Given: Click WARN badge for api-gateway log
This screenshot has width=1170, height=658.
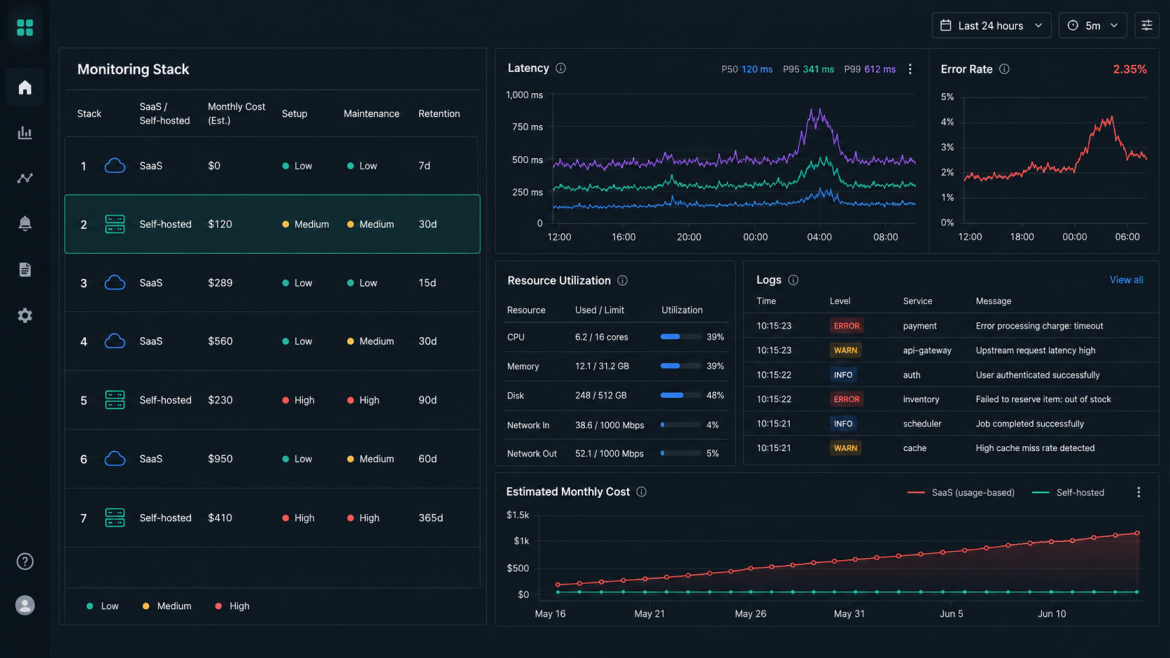Looking at the screenshot, I should [x=845, y=350].
